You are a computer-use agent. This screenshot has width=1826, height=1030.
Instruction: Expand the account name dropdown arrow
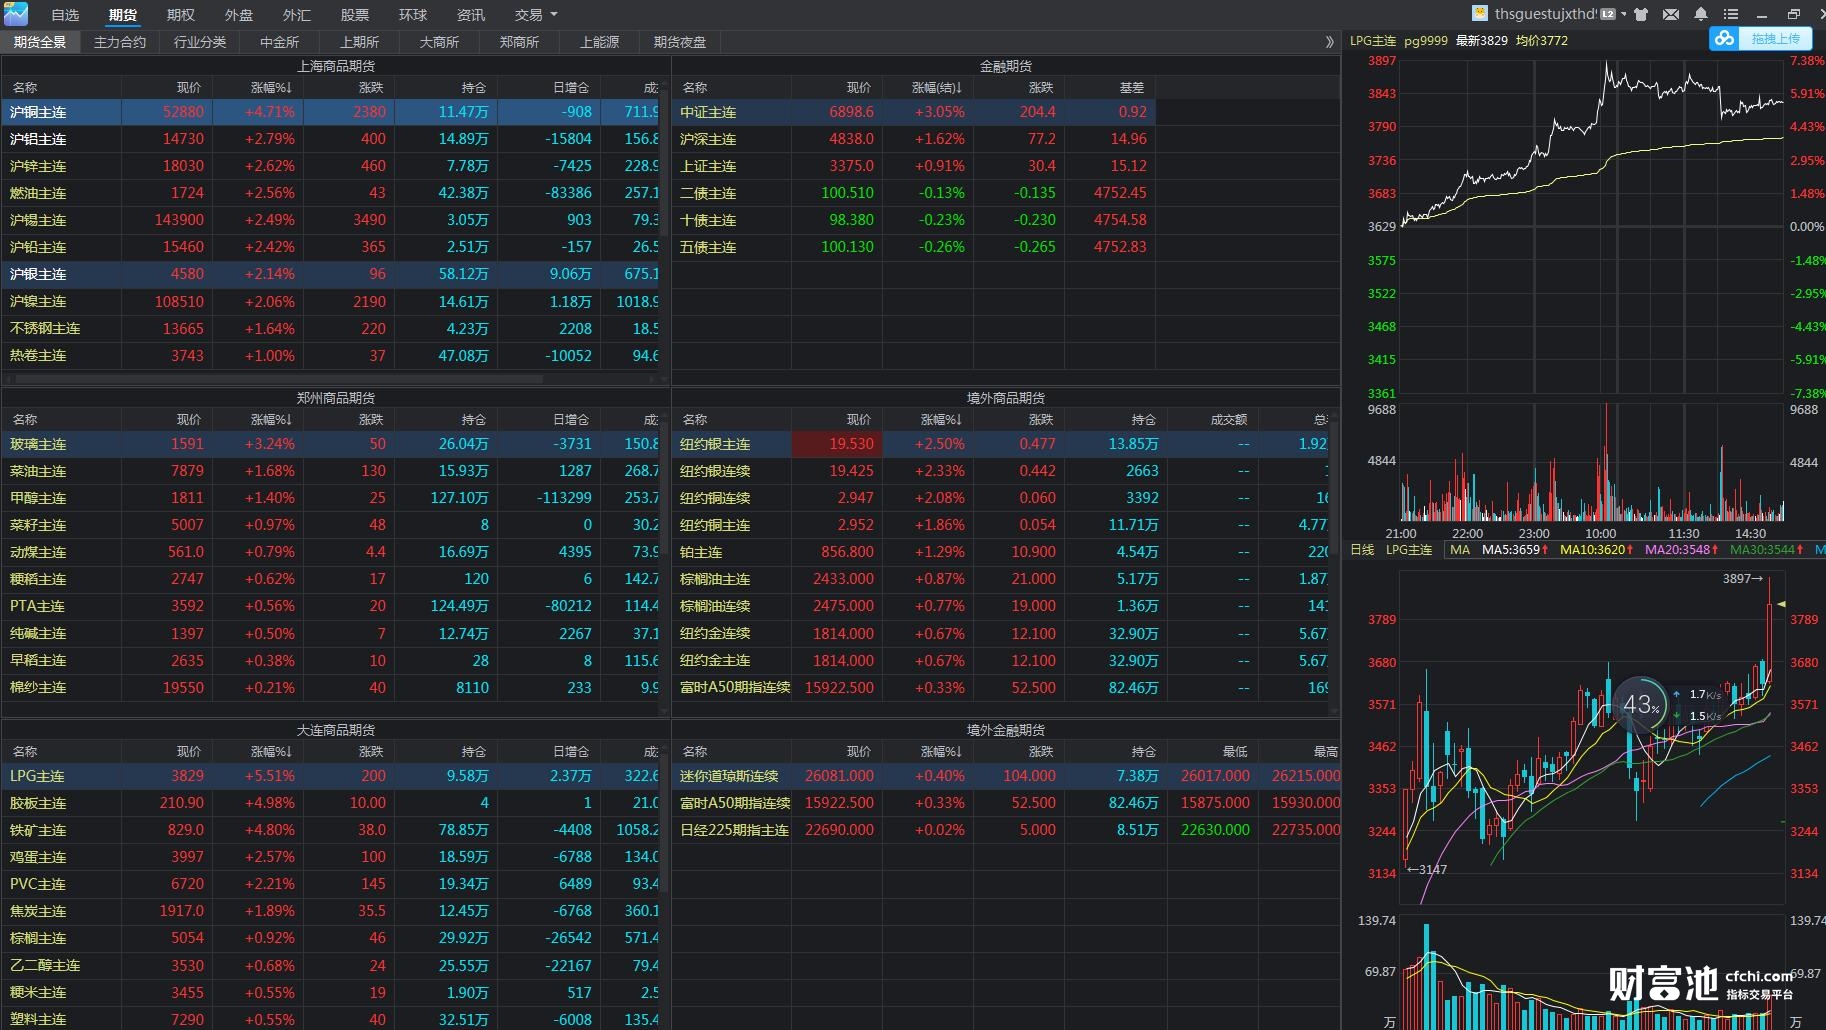pos(1623,14)
